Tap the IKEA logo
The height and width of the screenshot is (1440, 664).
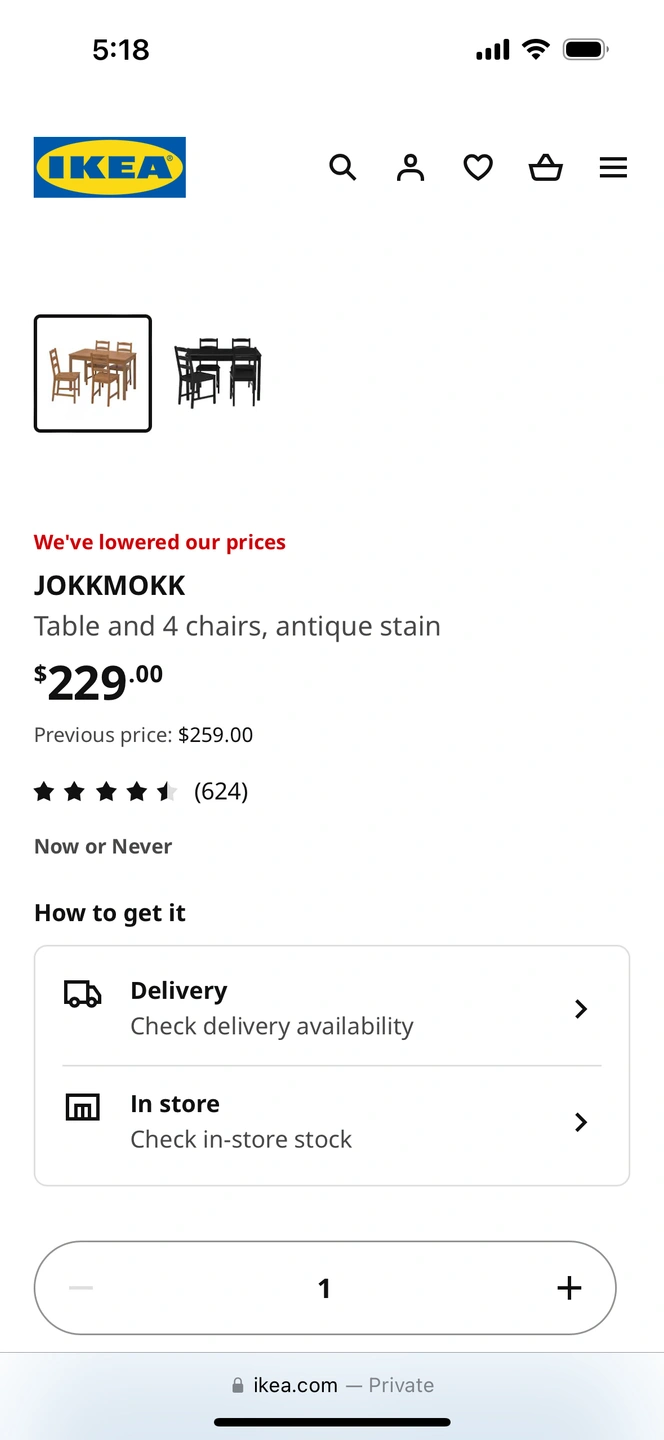(110, 167)
